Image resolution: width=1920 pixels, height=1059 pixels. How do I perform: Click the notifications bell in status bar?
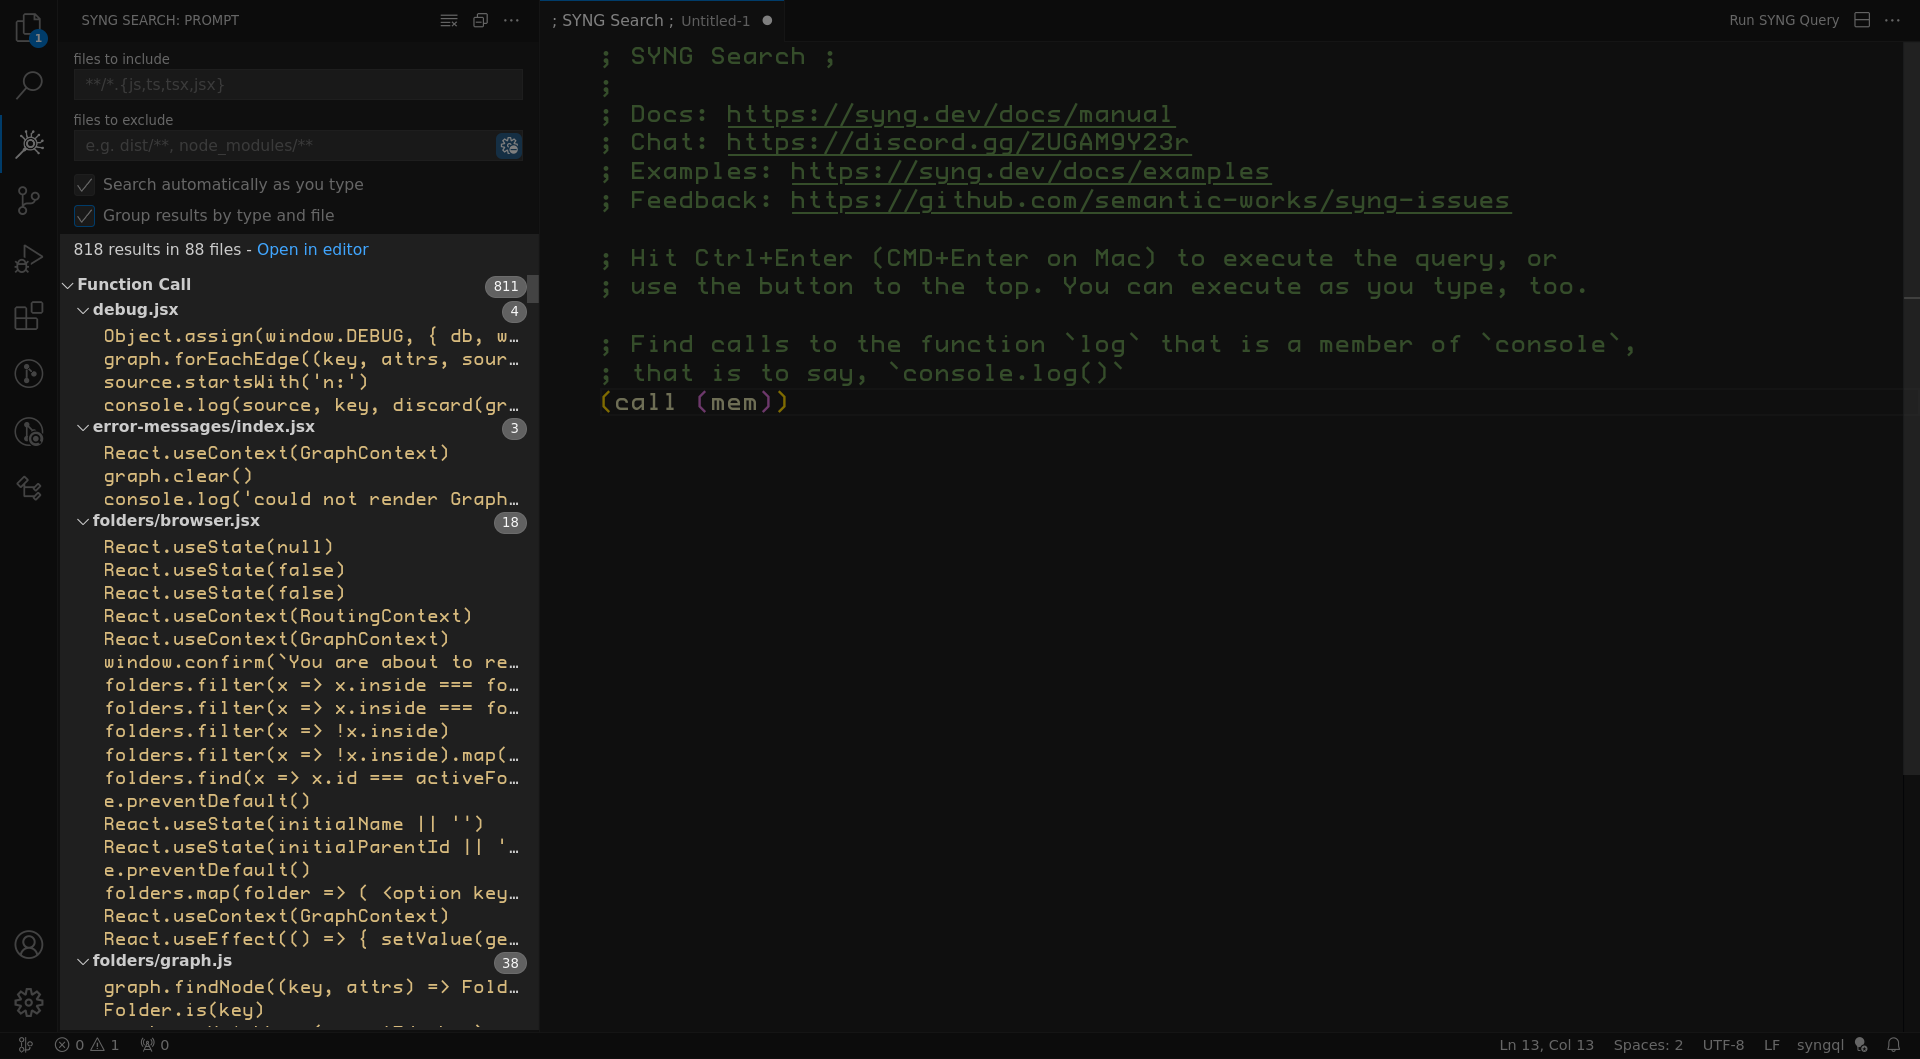(x=1893, y=1045)
